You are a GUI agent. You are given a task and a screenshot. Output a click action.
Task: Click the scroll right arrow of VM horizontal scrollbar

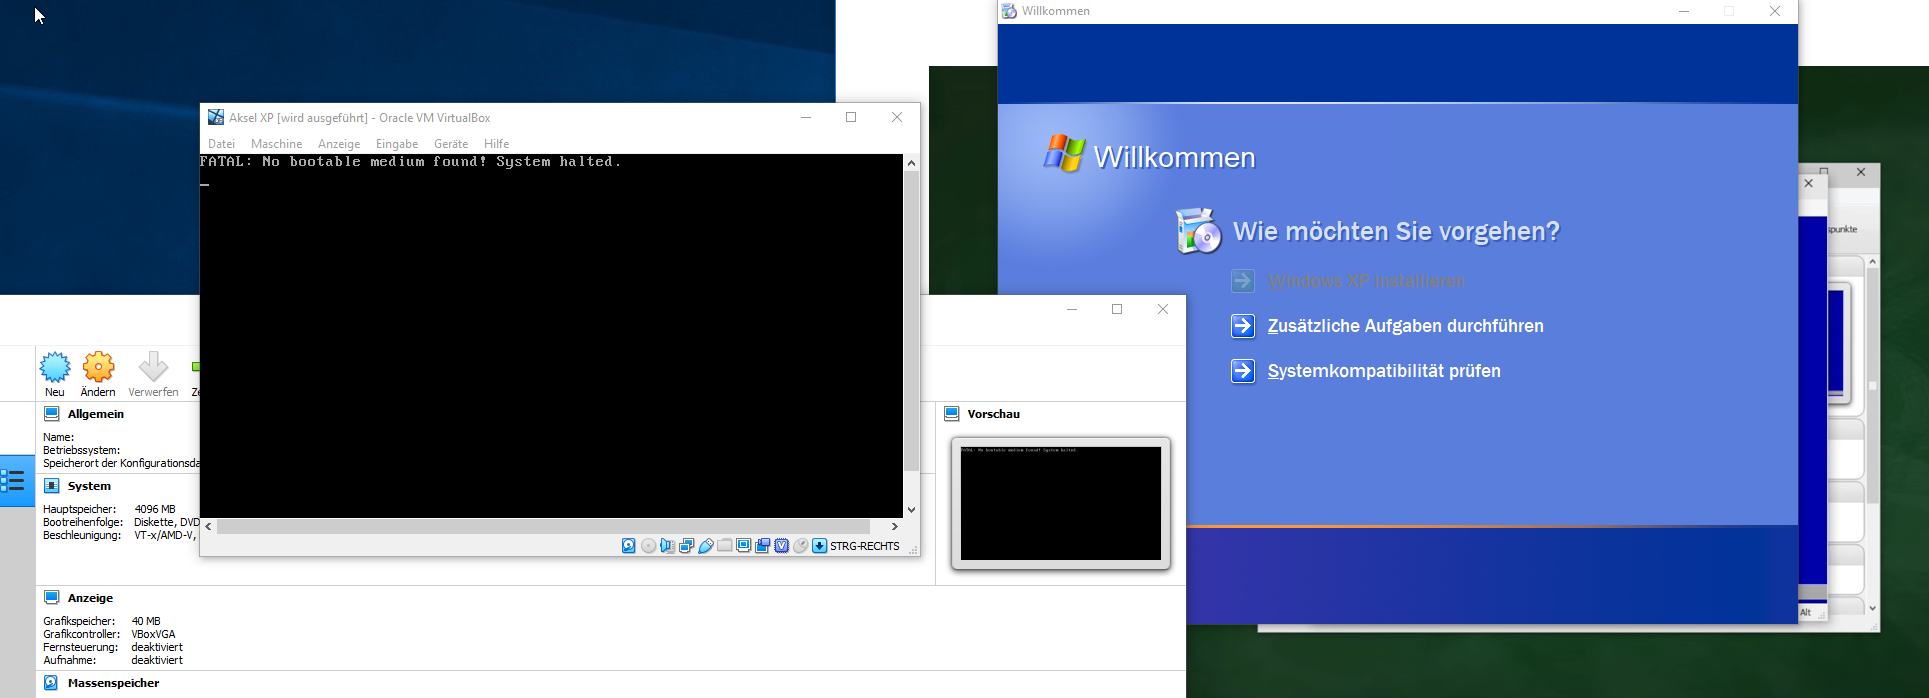click(x=895, y=526)
